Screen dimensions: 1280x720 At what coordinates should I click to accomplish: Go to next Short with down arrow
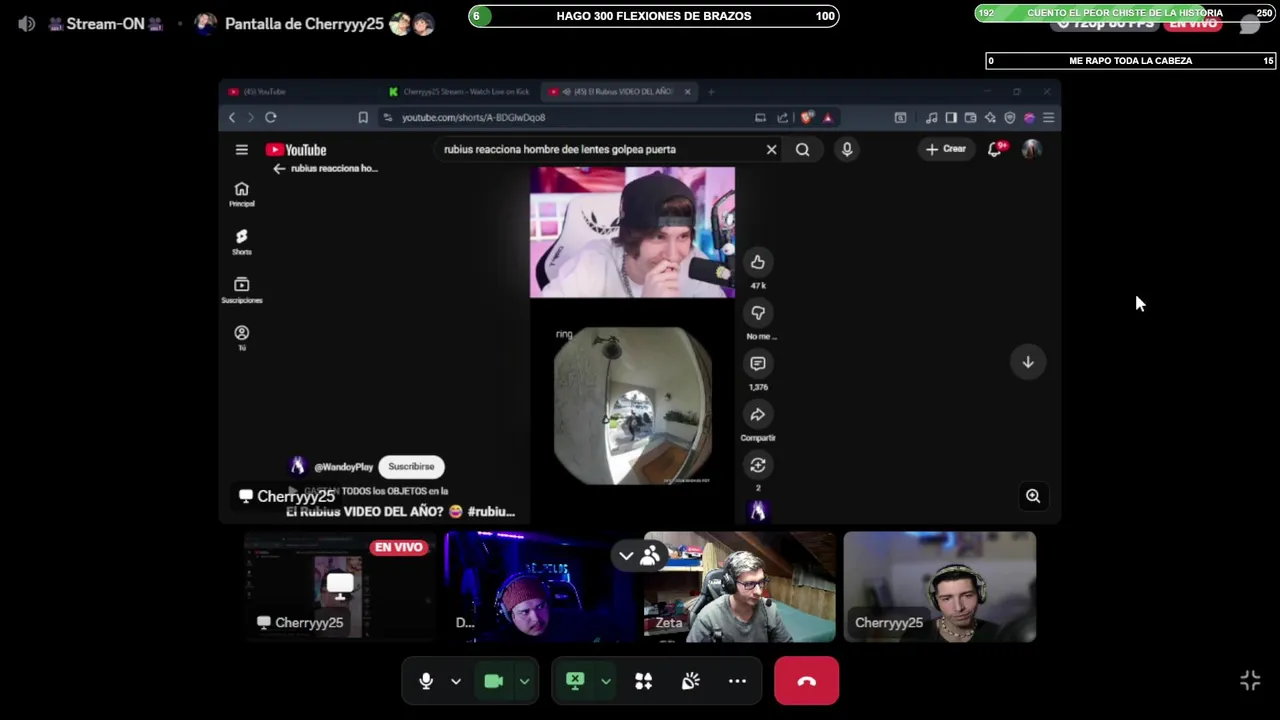[1028, 362]
